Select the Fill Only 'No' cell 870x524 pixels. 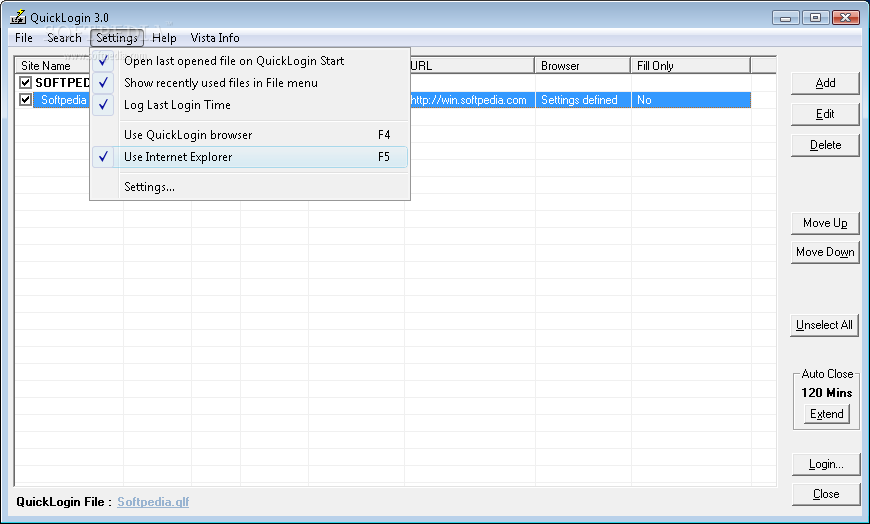[691, 100]
